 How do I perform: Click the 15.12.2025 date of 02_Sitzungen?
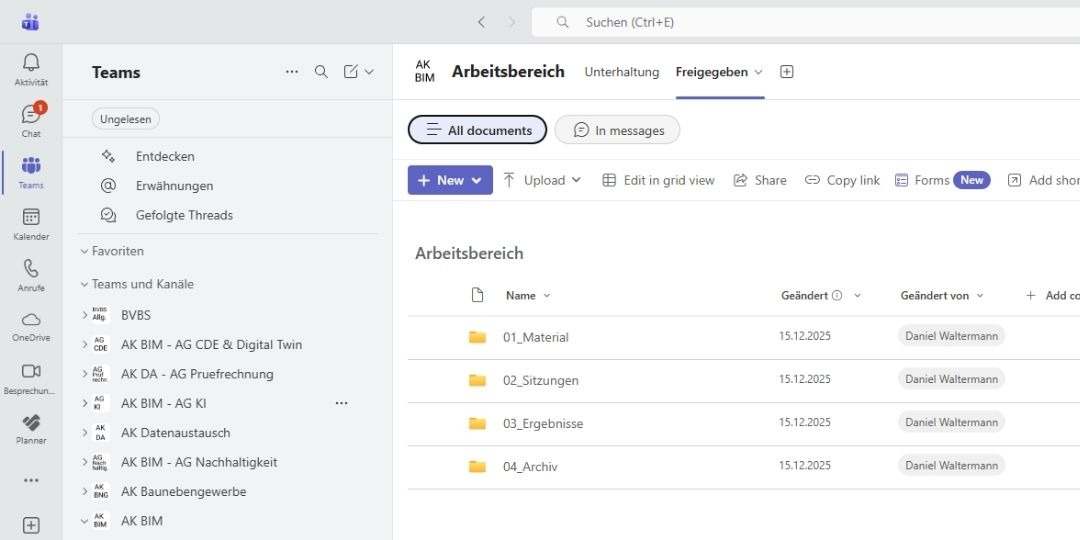pyautogui.click(x=804, y=379)
